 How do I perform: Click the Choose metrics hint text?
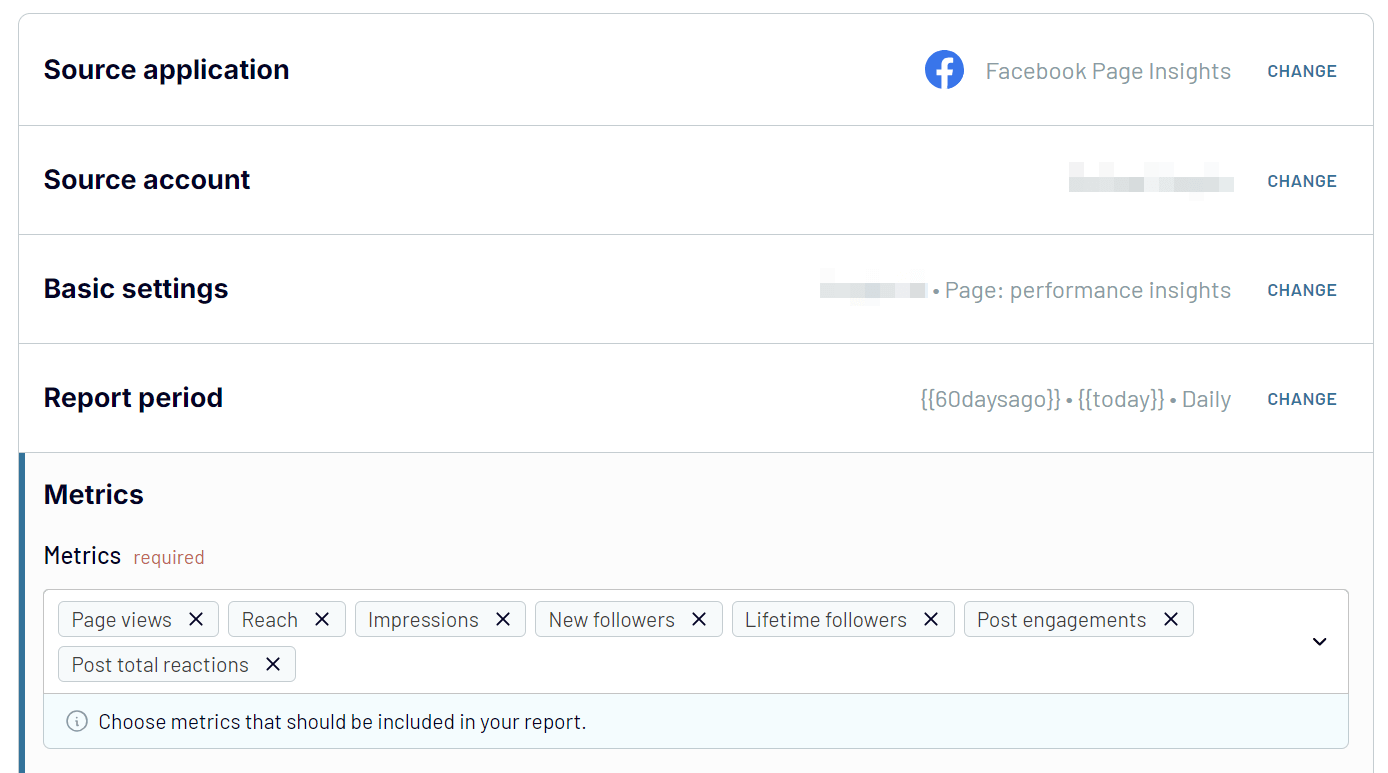342,722
